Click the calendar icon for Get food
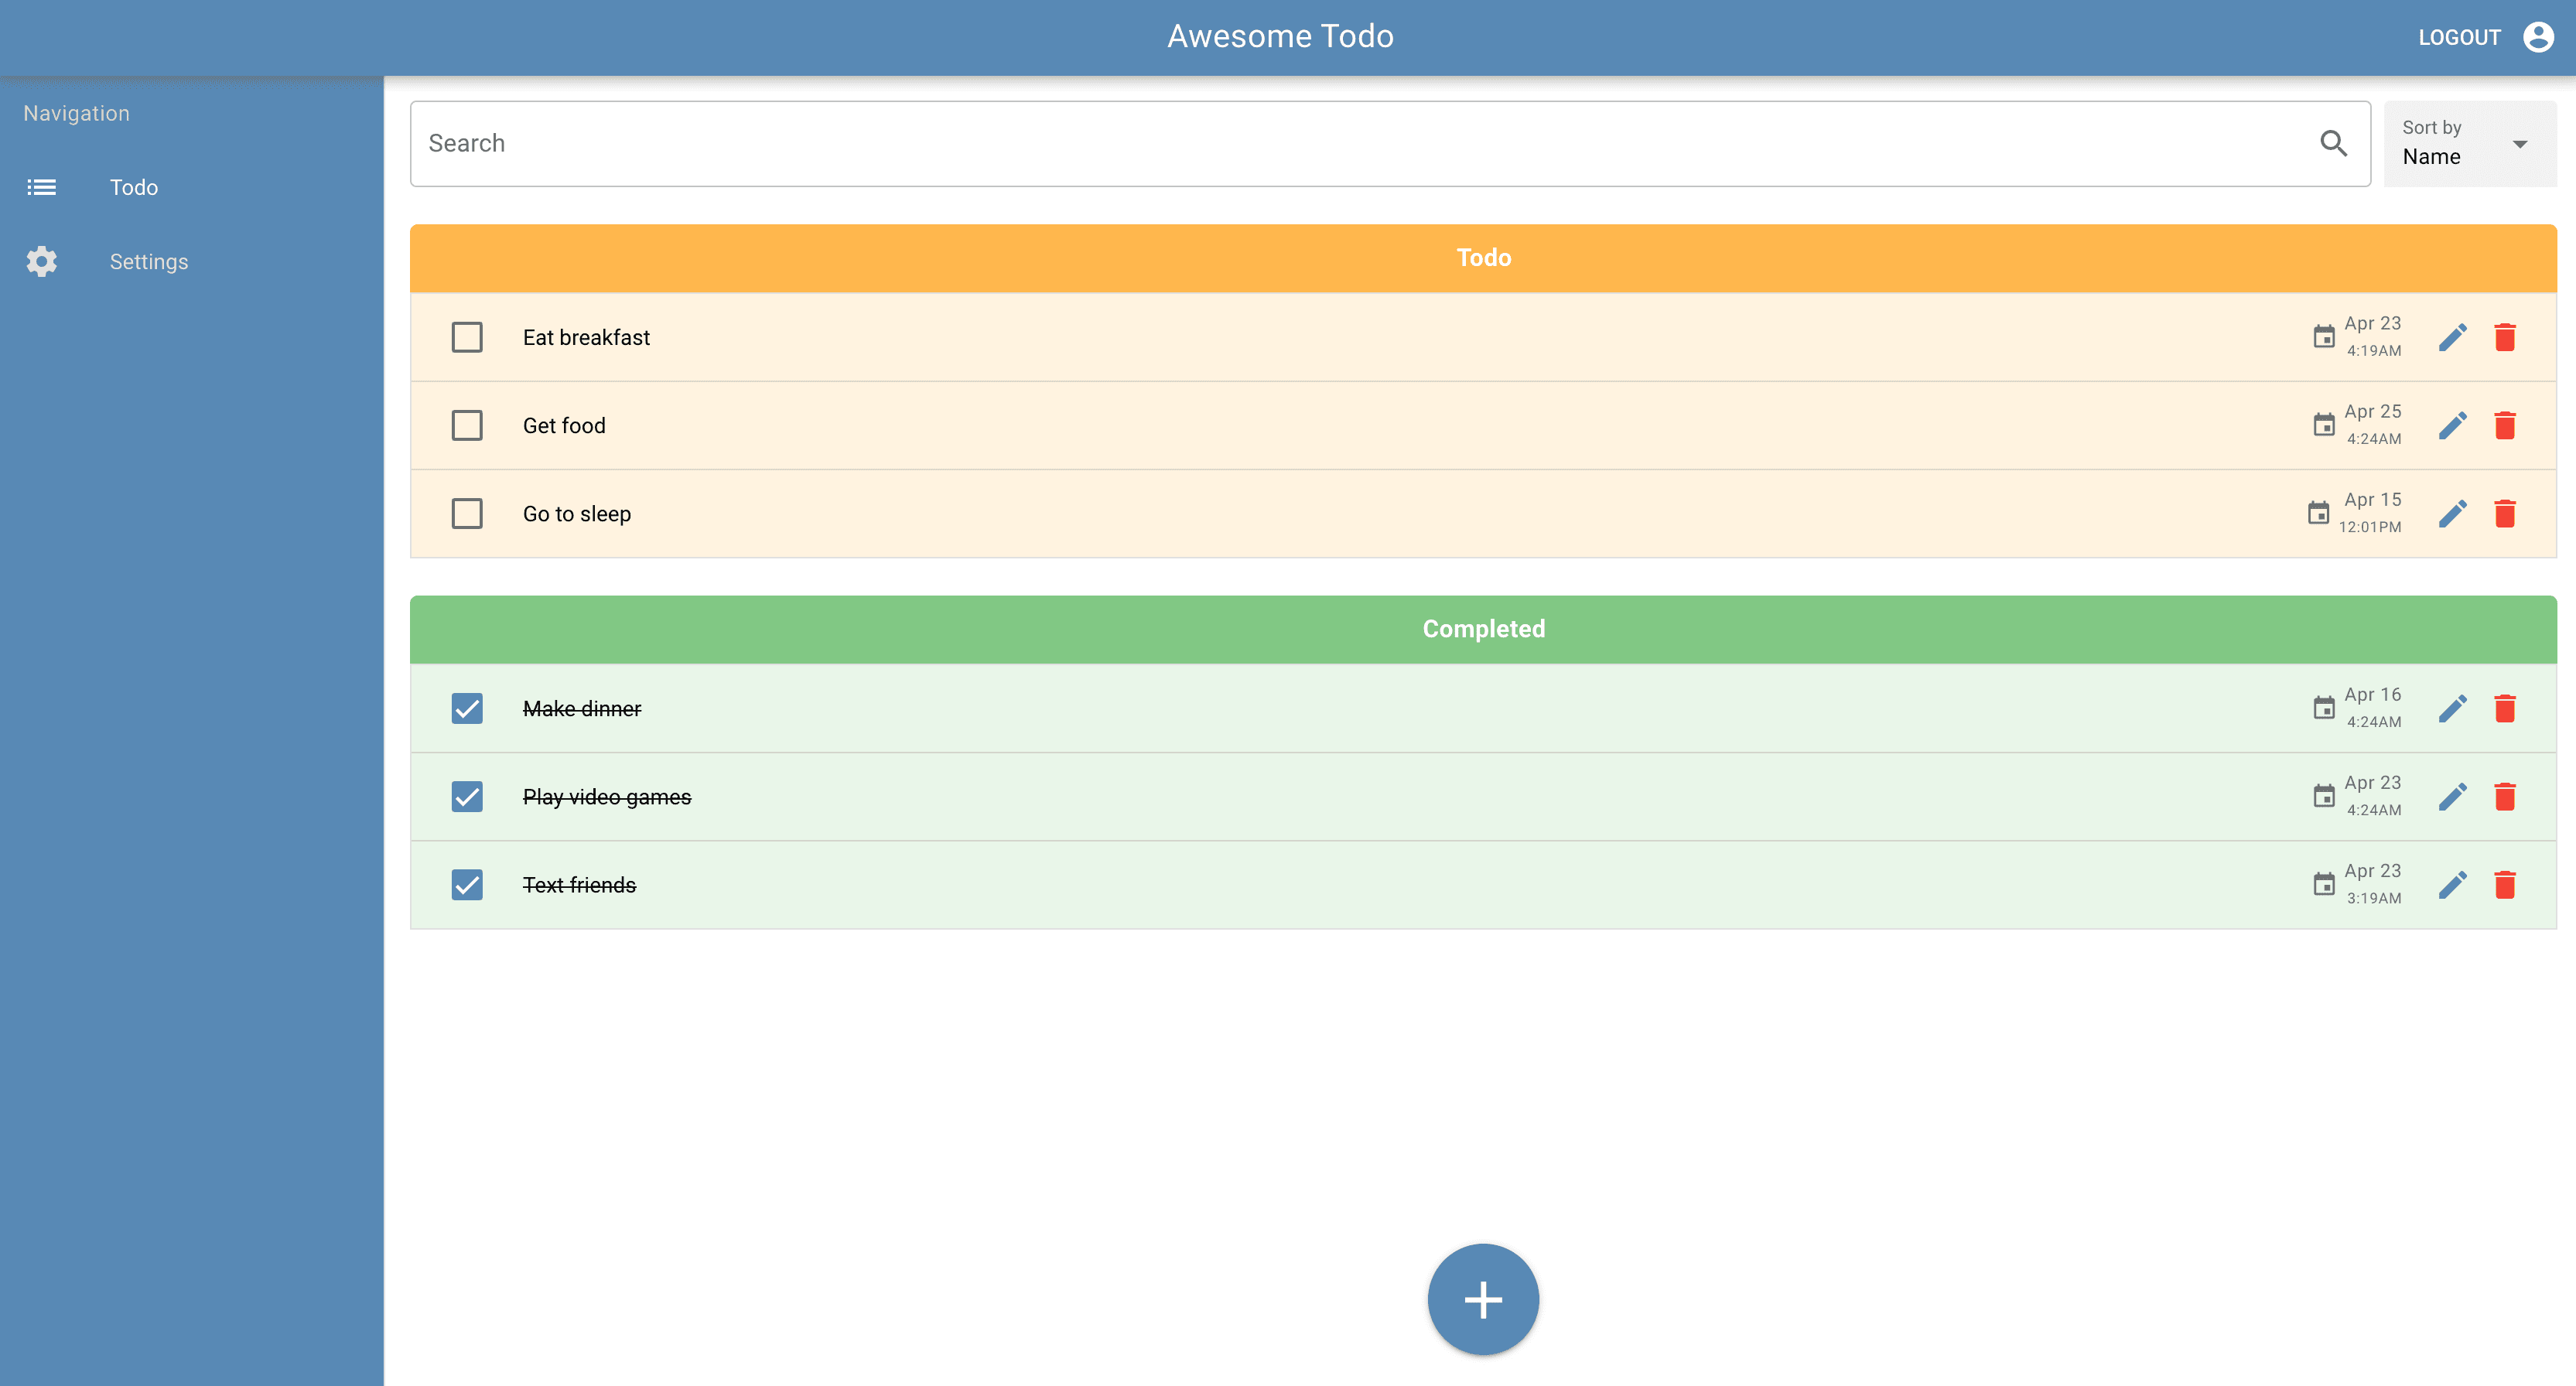The image size is (2576, 1386). coord(2323,425)
